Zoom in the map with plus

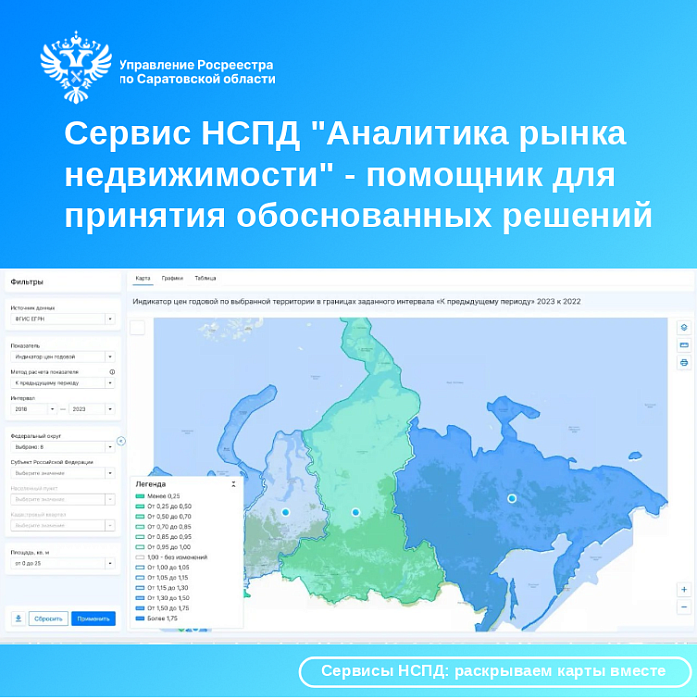pos(684,590)
